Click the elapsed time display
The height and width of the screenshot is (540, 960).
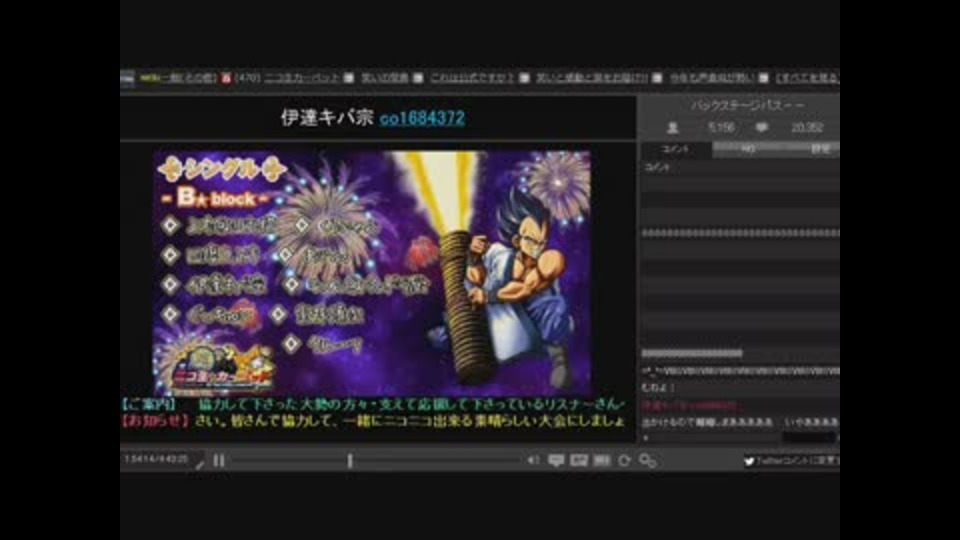[x=156, y=459]
